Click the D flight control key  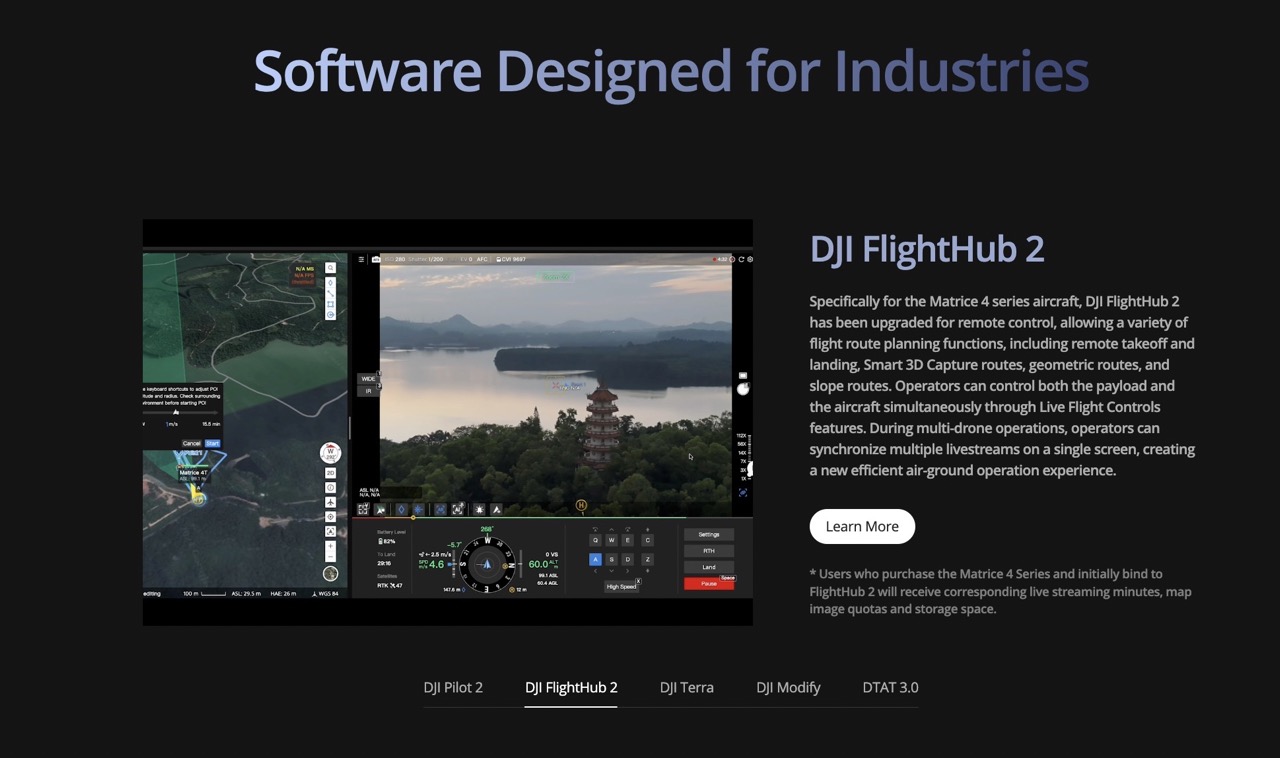(x=627, y=559)
